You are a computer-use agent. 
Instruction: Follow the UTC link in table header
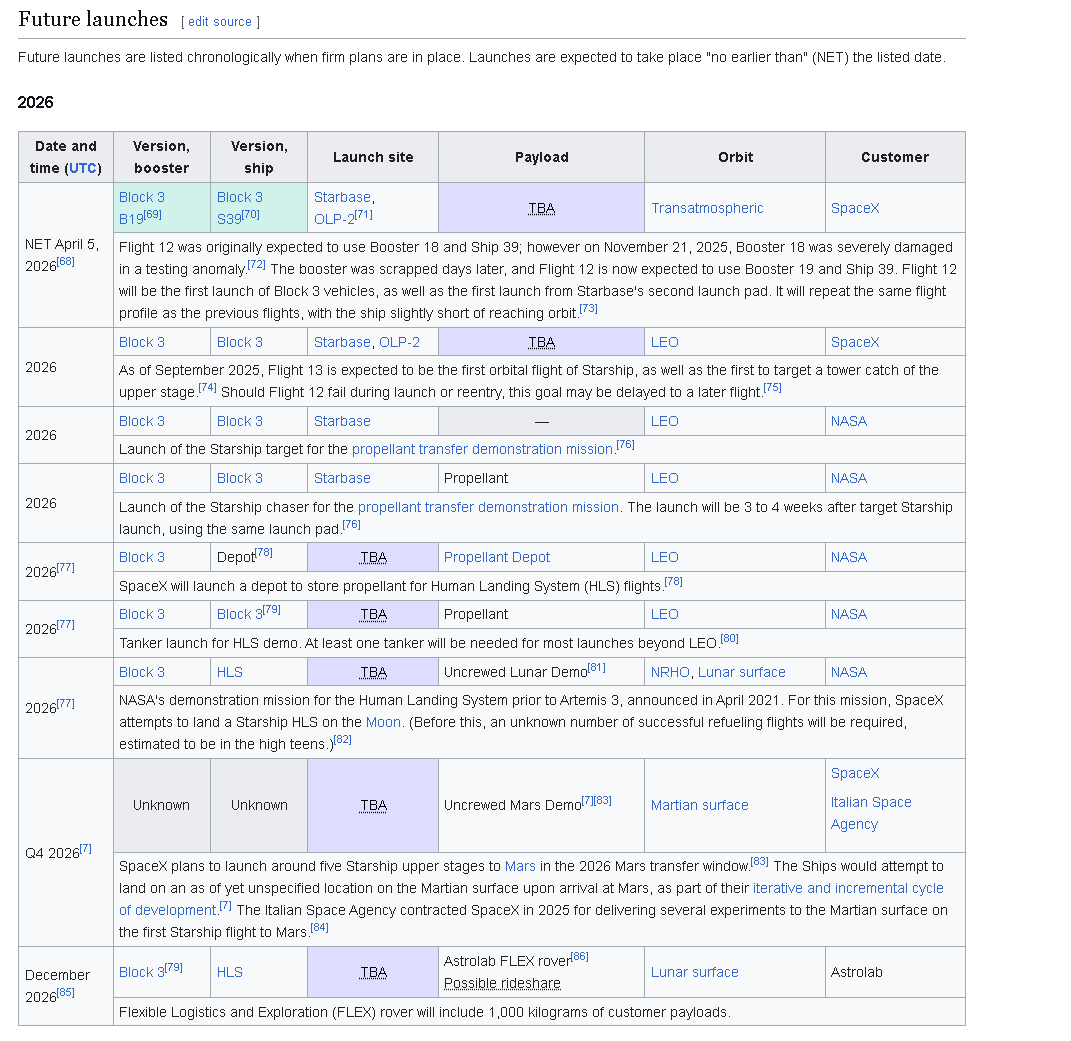click(x=83, y=168)
